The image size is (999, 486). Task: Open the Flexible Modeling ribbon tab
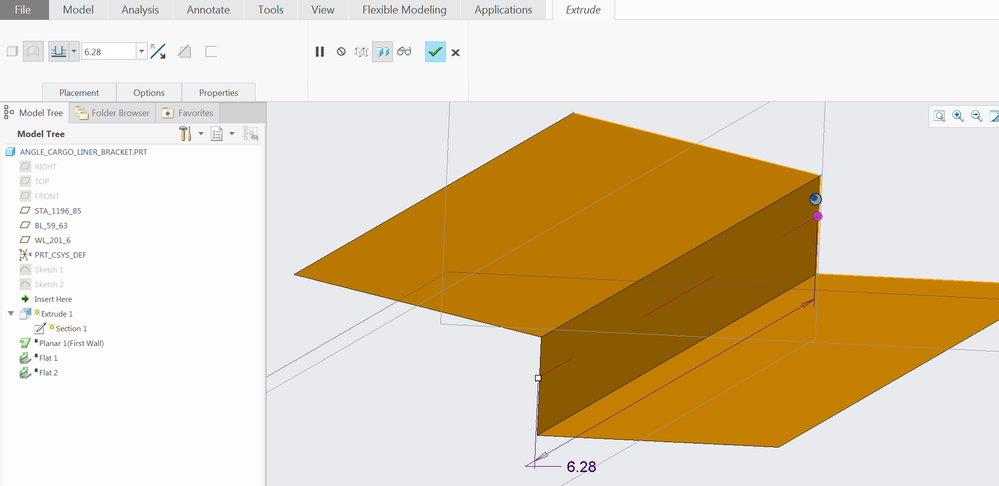pos(404,10)
